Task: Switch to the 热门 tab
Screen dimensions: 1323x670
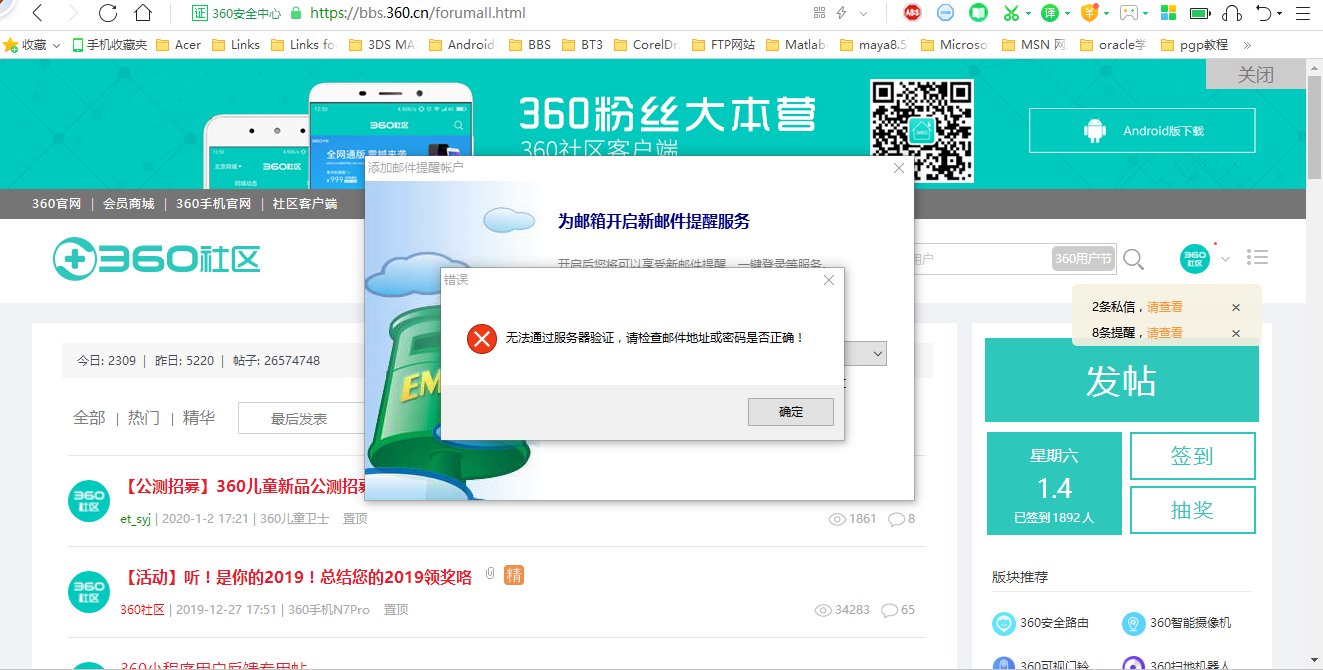Action: click(143, 418)
